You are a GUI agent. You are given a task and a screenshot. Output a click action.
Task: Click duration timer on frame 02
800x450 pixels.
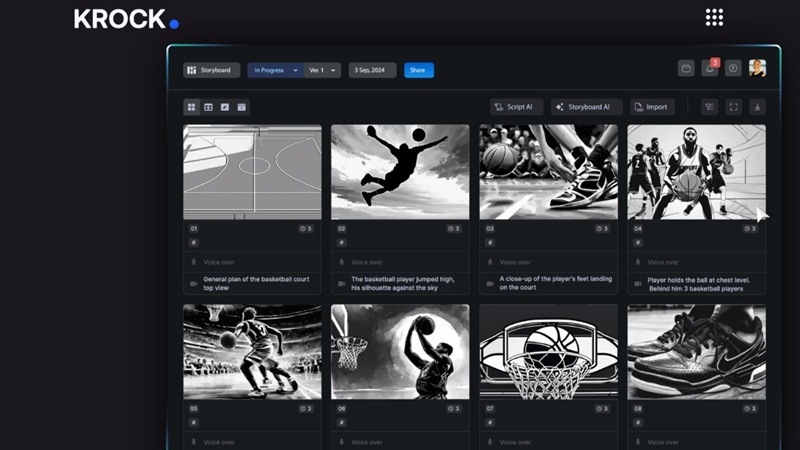click(x=454, y=229)
